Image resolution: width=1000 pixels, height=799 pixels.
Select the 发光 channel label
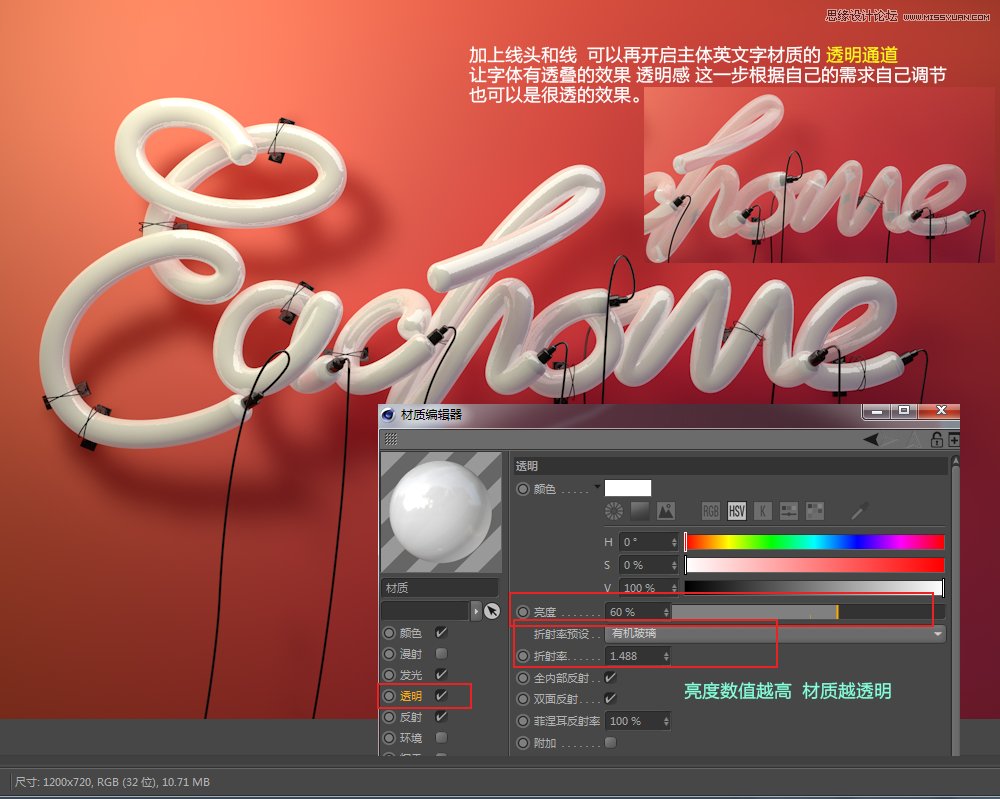click(413, 675)
